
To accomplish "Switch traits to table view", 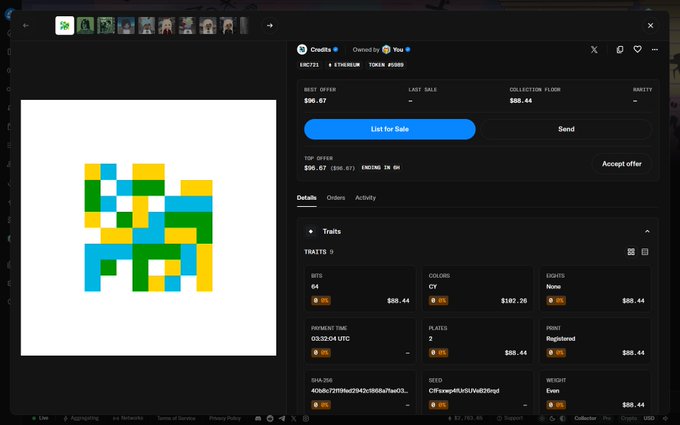I will coord(645,252).
